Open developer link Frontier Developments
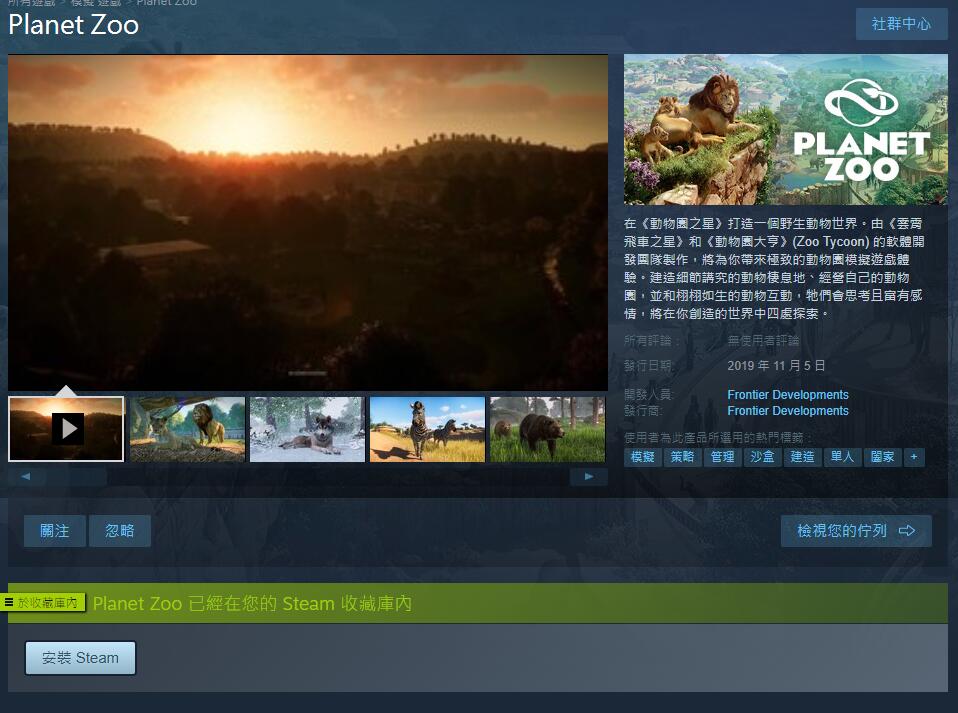Image resolution: width=958 pixels, height=713 pixels. [788, 395]
